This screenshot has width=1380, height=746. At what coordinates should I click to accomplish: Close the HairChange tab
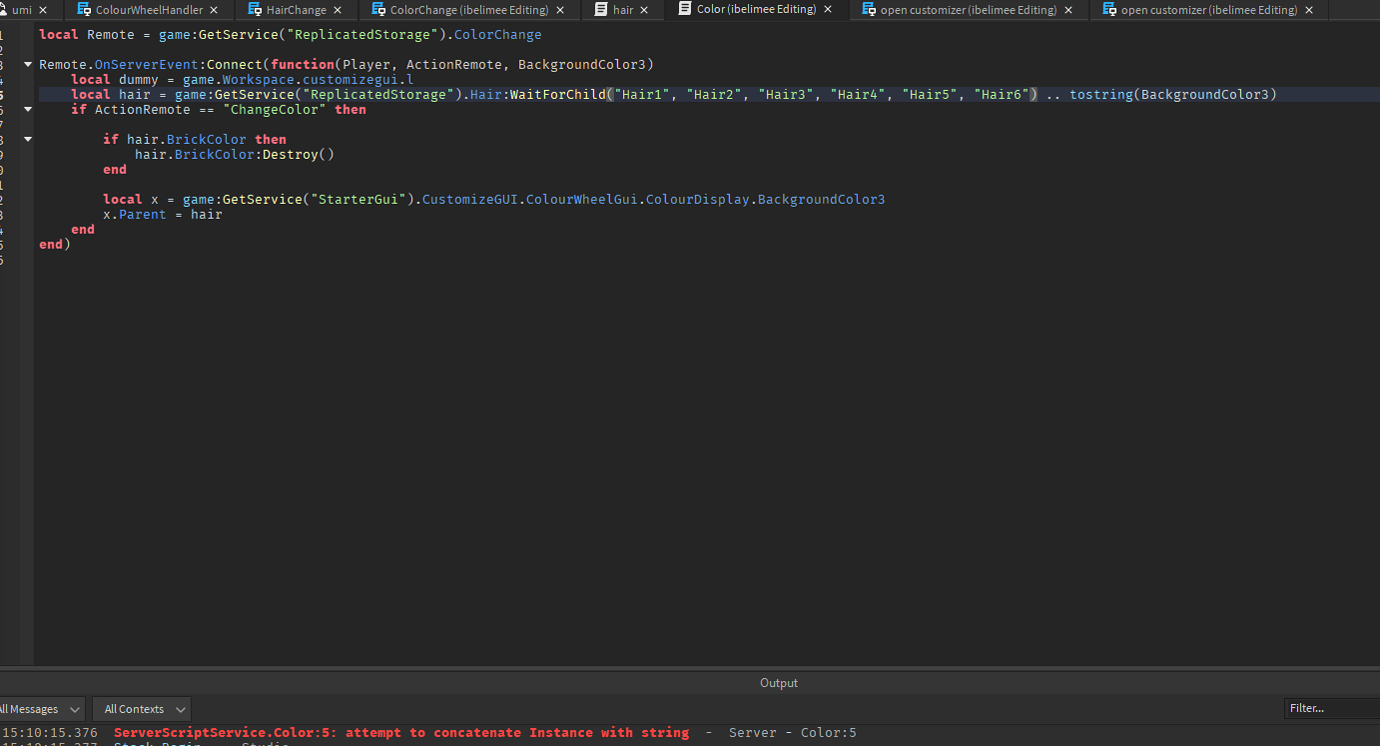(x=337, y=10)
